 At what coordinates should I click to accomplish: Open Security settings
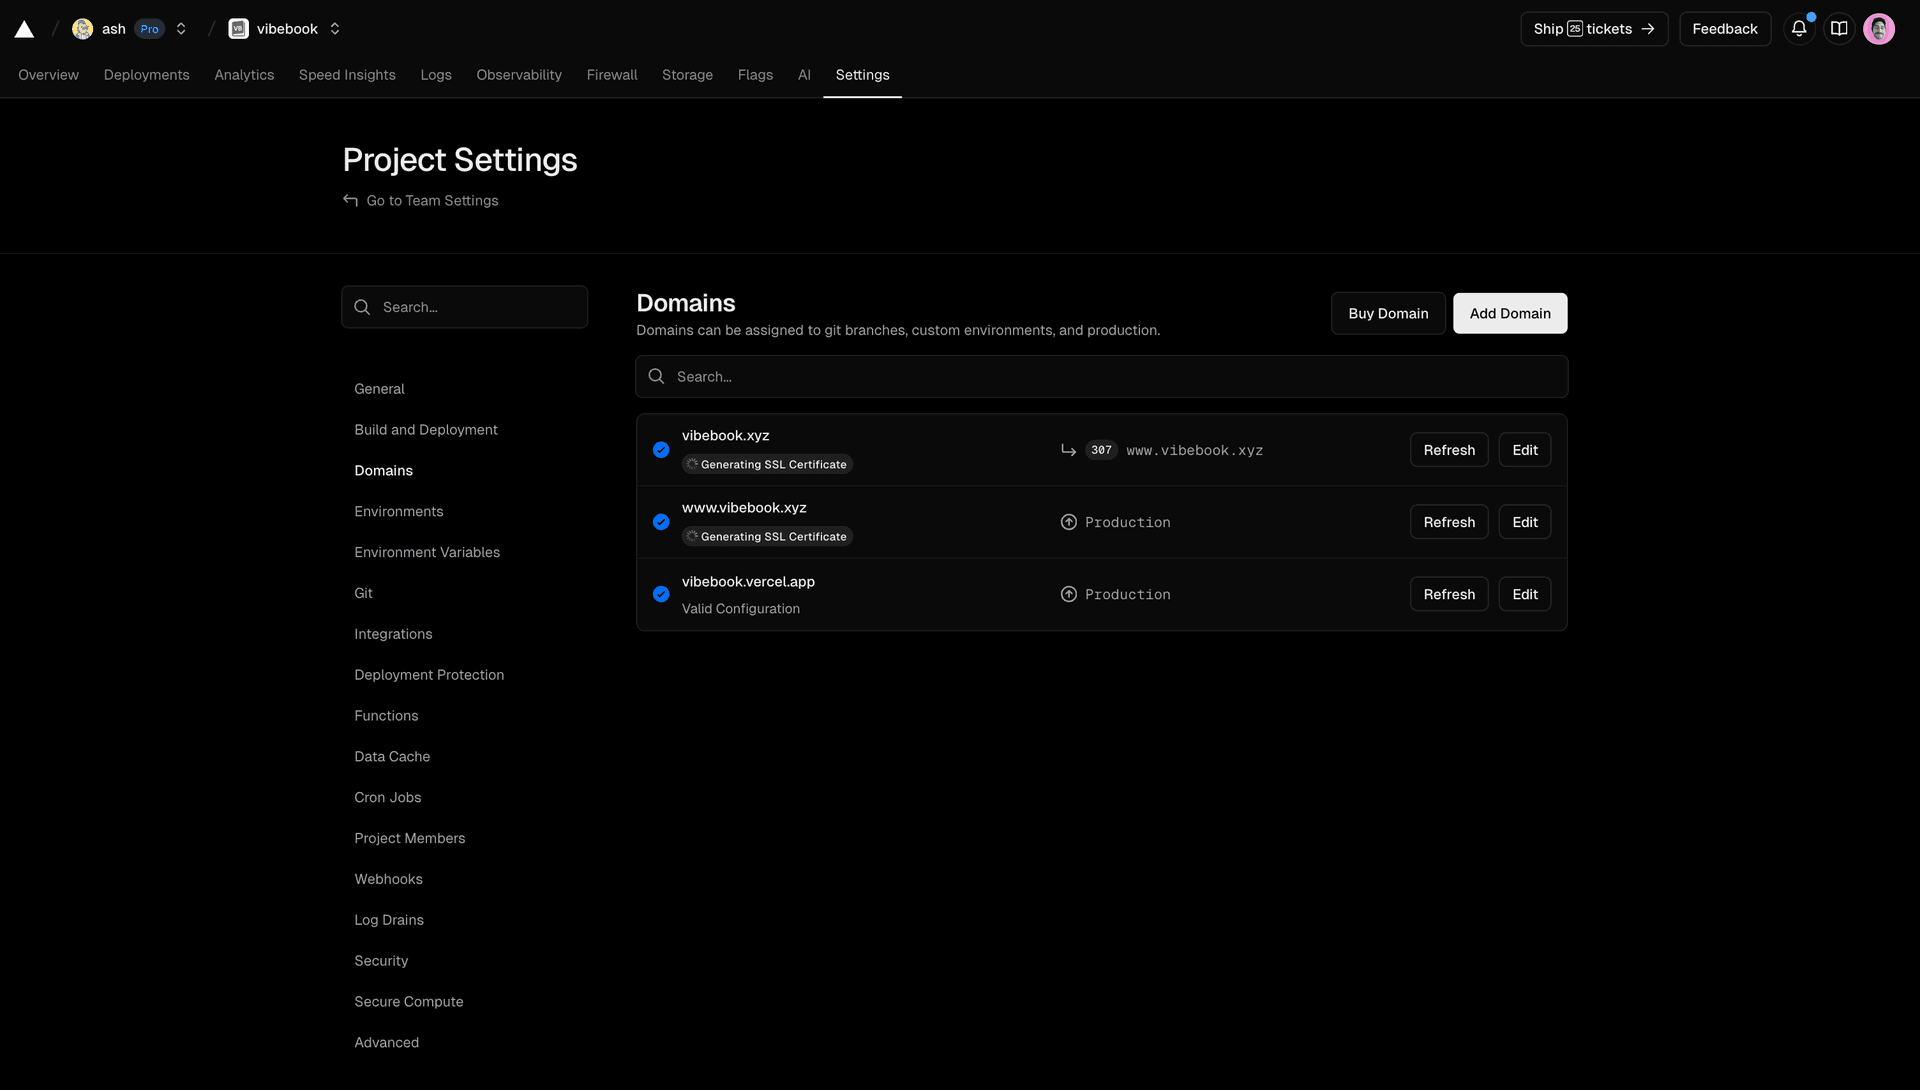[381, 962]
